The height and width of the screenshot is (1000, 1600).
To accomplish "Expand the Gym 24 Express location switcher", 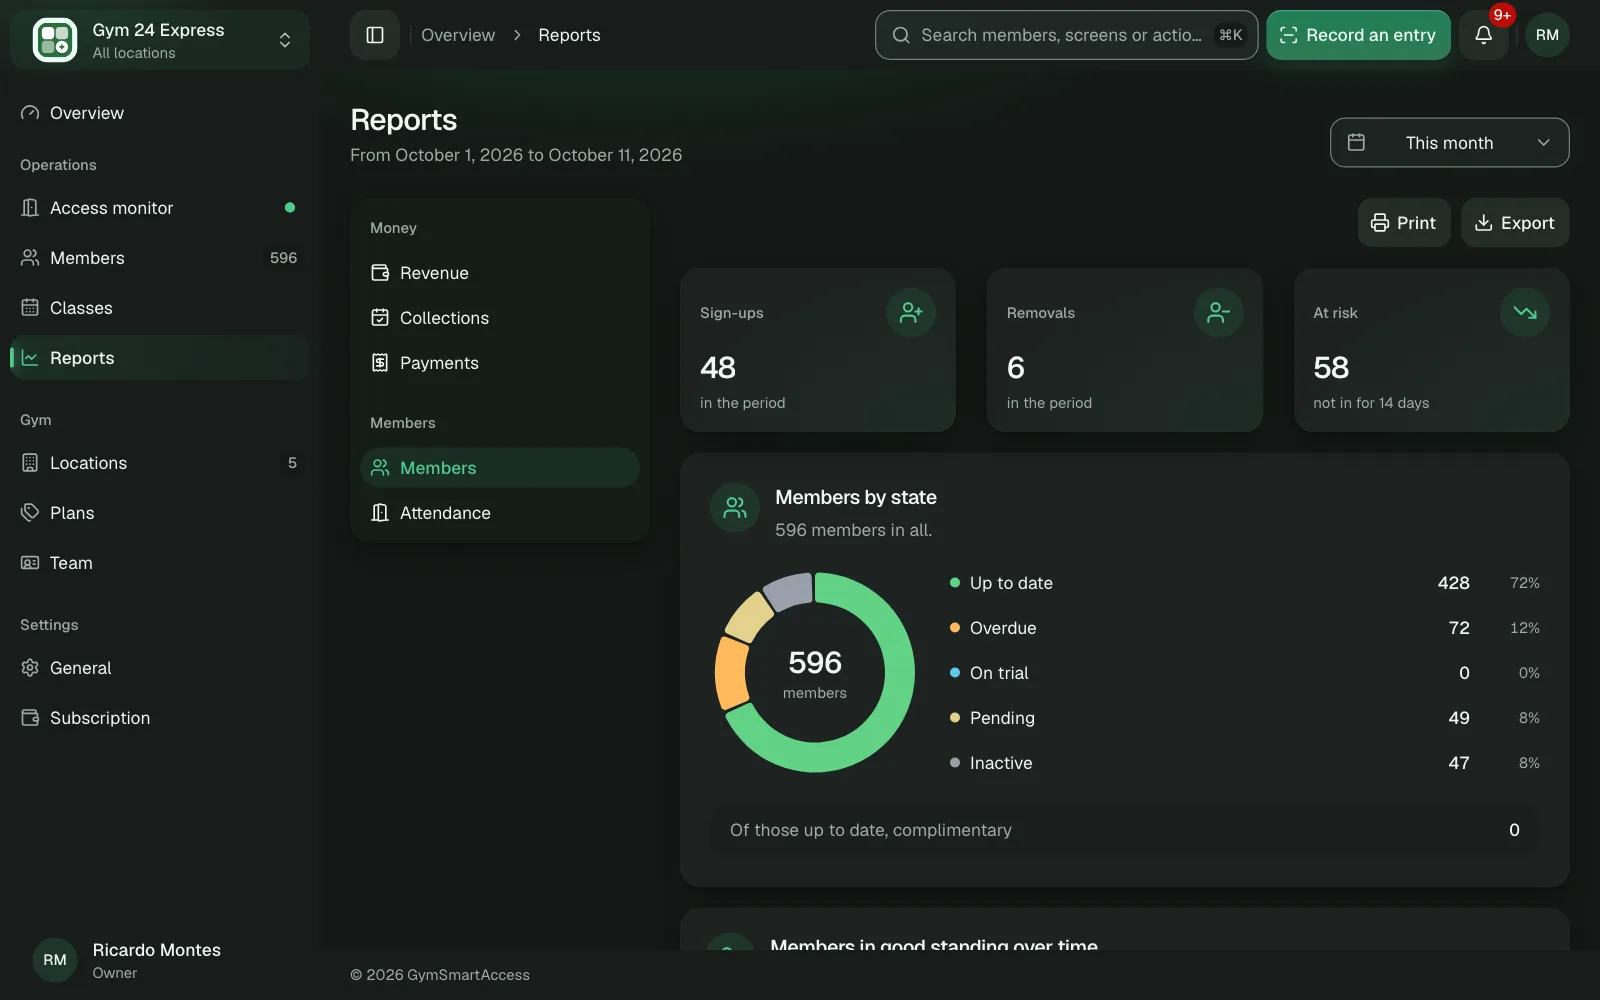I will 160,40.
